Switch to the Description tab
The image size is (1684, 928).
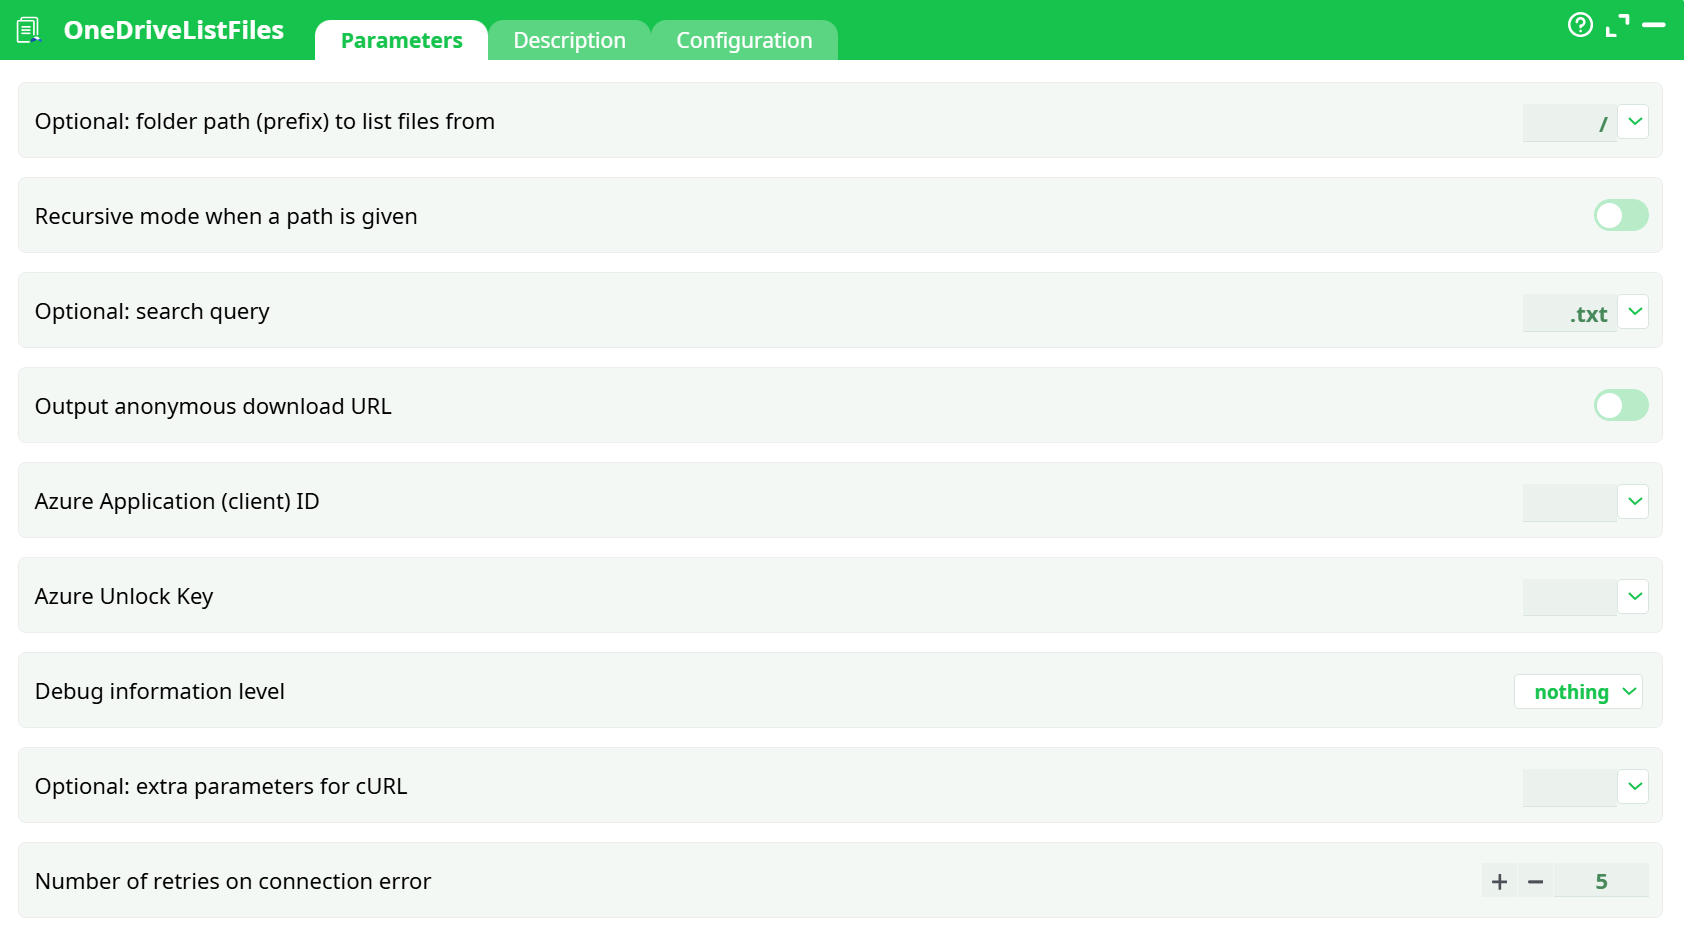(569, 40)
